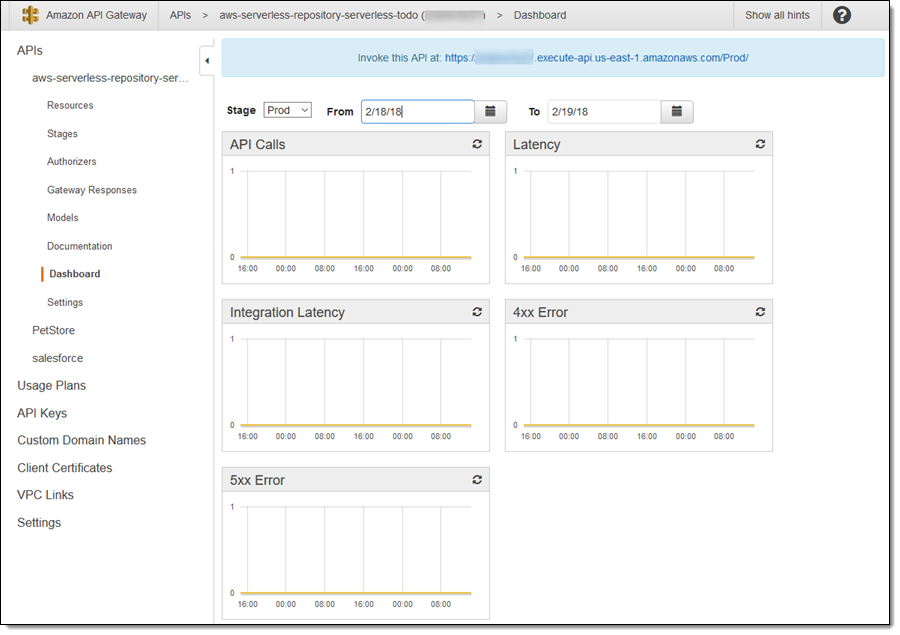Image resolution: width=900 pixels, height=635 pixels.
Task: Open the Prod invoke URL link
Action: [596, 58]
